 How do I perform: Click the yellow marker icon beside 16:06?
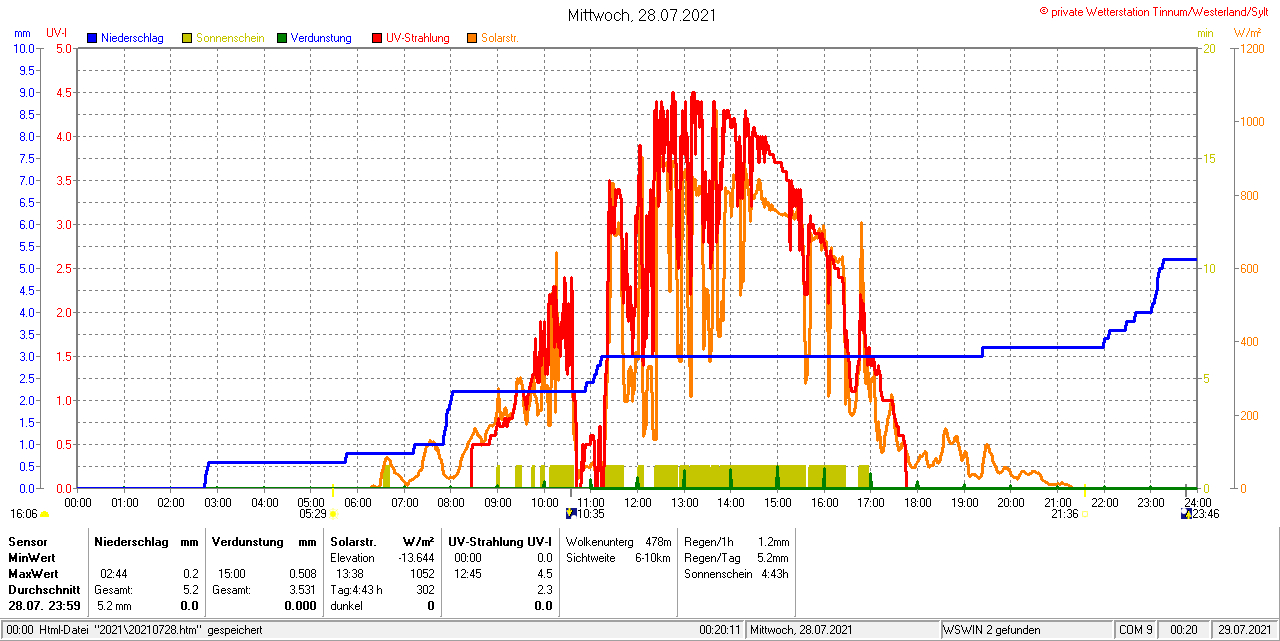[x=44, y=514]
